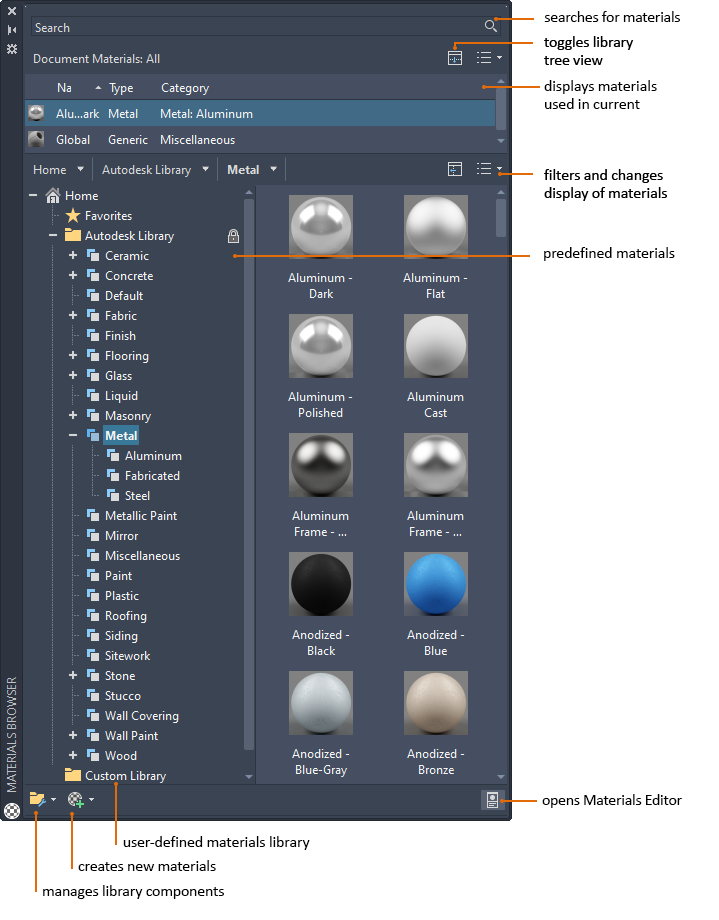Pick the Anodized - Black swatch
Screen dimensions: 719x920
[320, 584]
